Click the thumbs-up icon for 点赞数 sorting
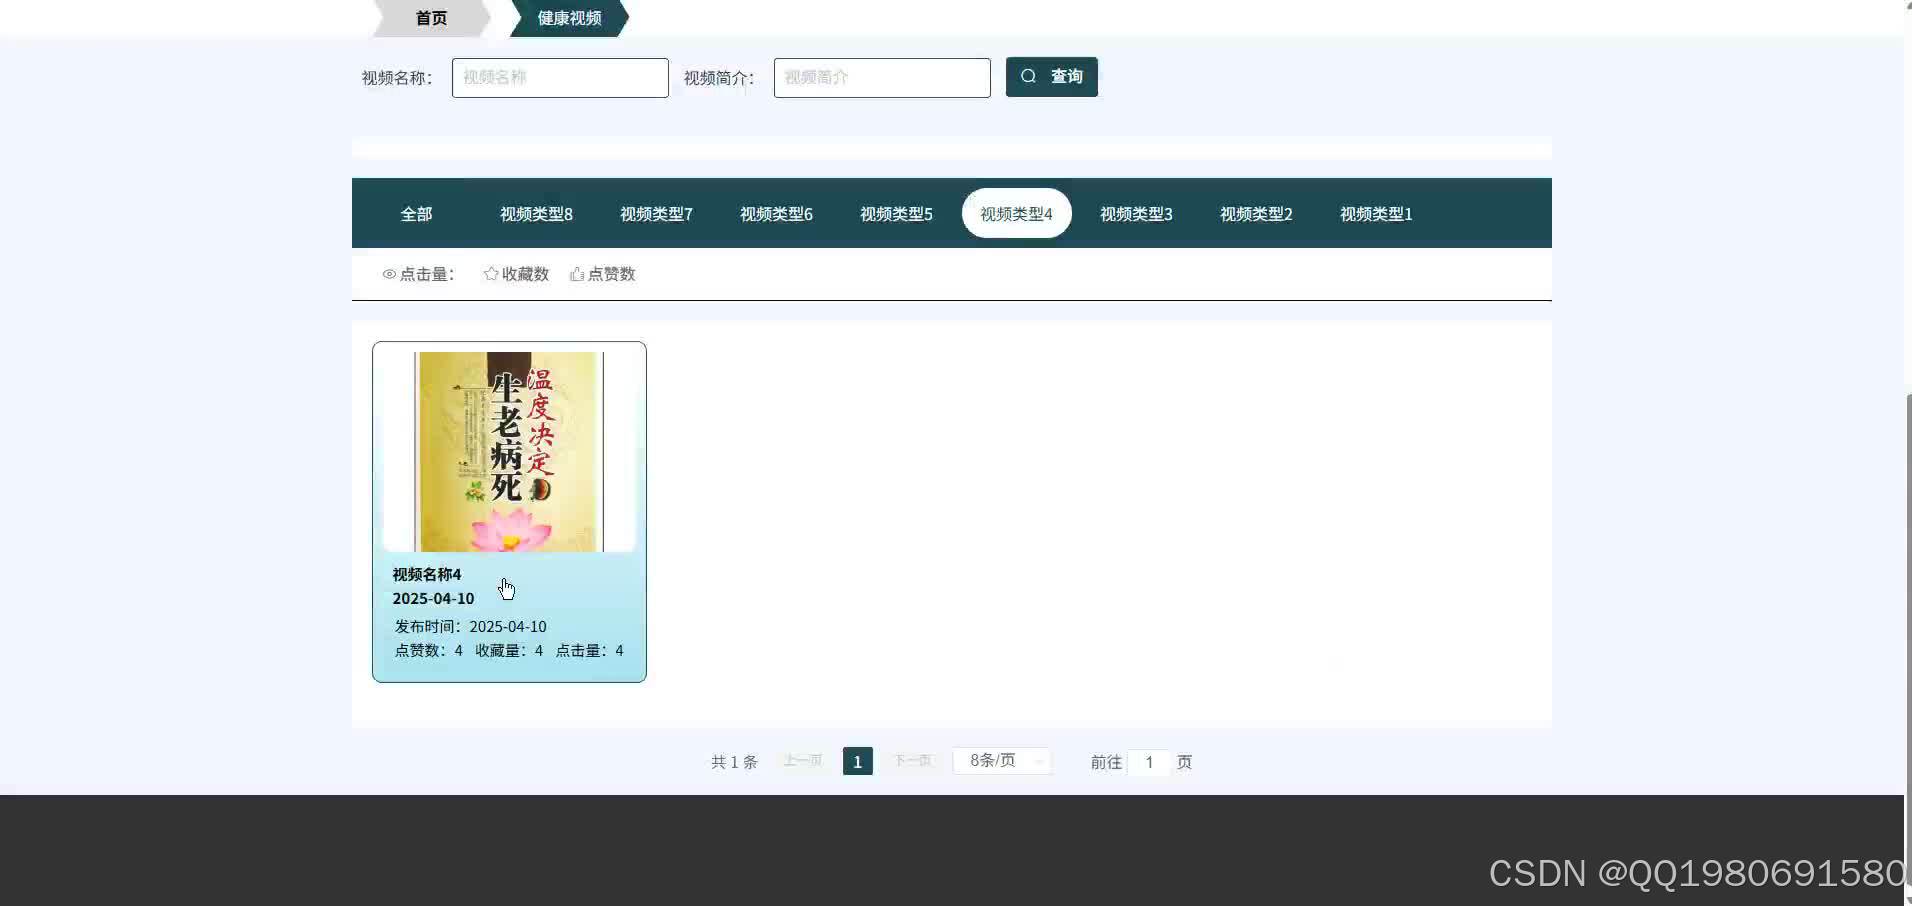Image resolution: width=1912 pixels, height=906 pixels. point(576,273)
